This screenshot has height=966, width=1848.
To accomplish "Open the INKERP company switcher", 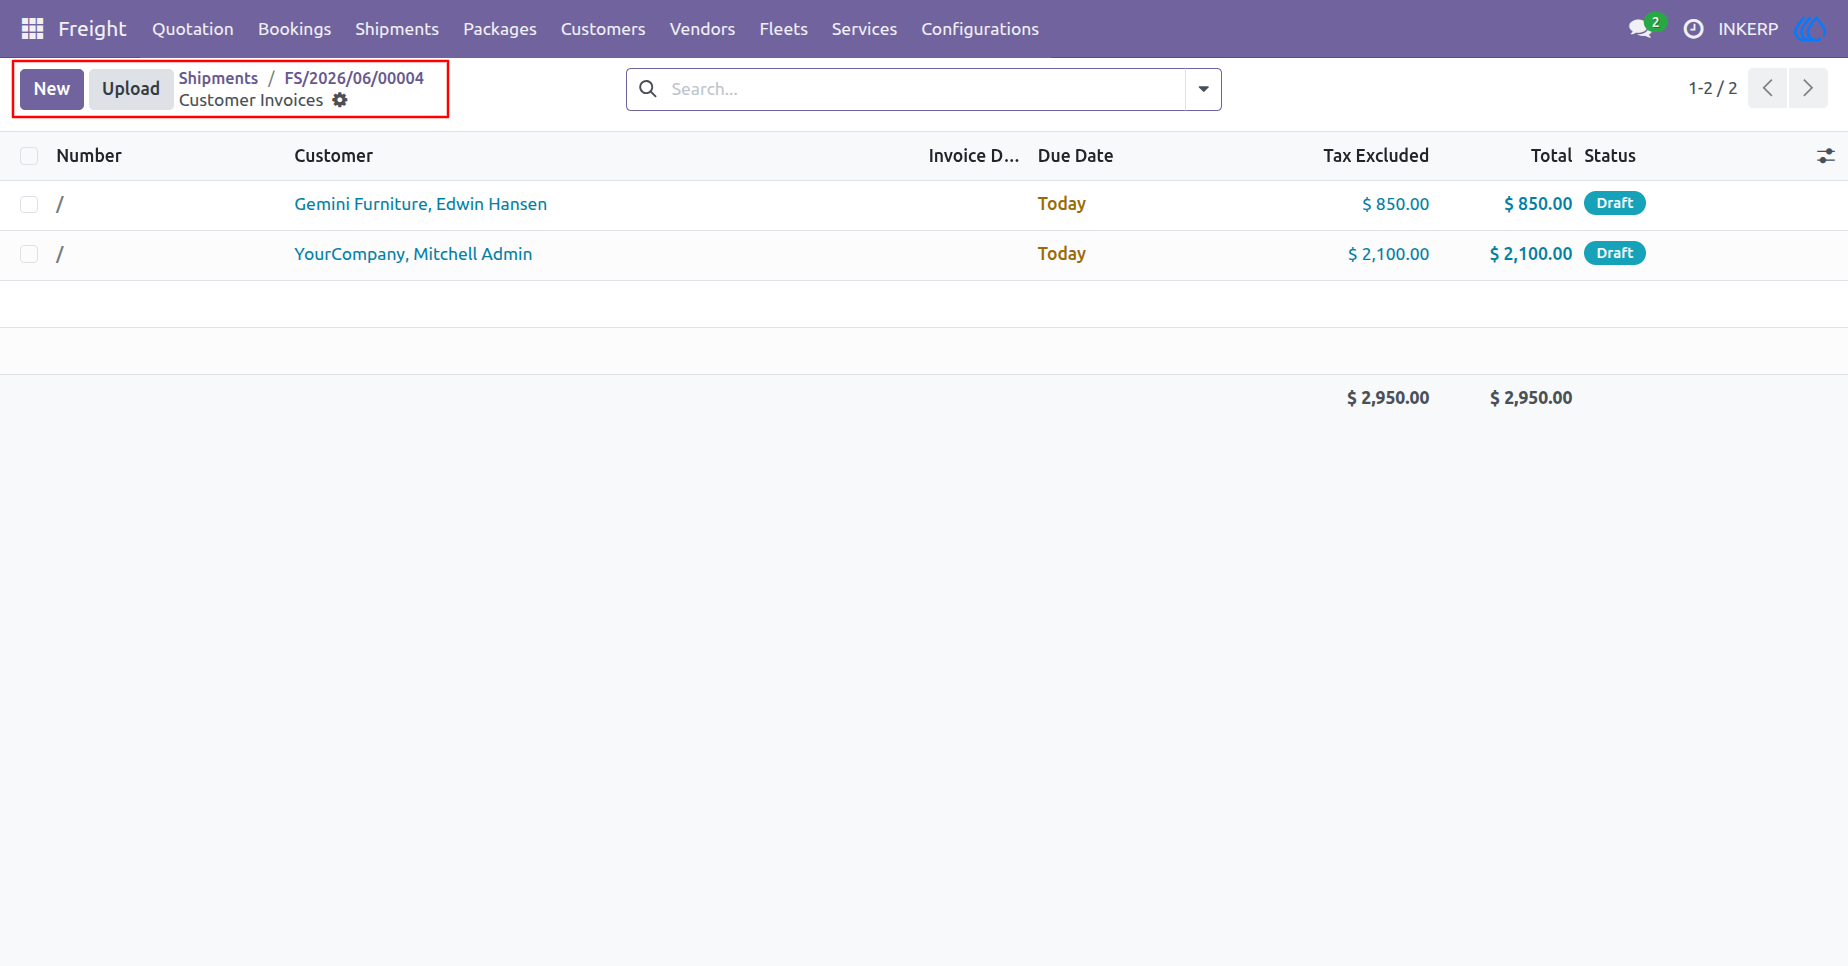I will click(1748, 29).
